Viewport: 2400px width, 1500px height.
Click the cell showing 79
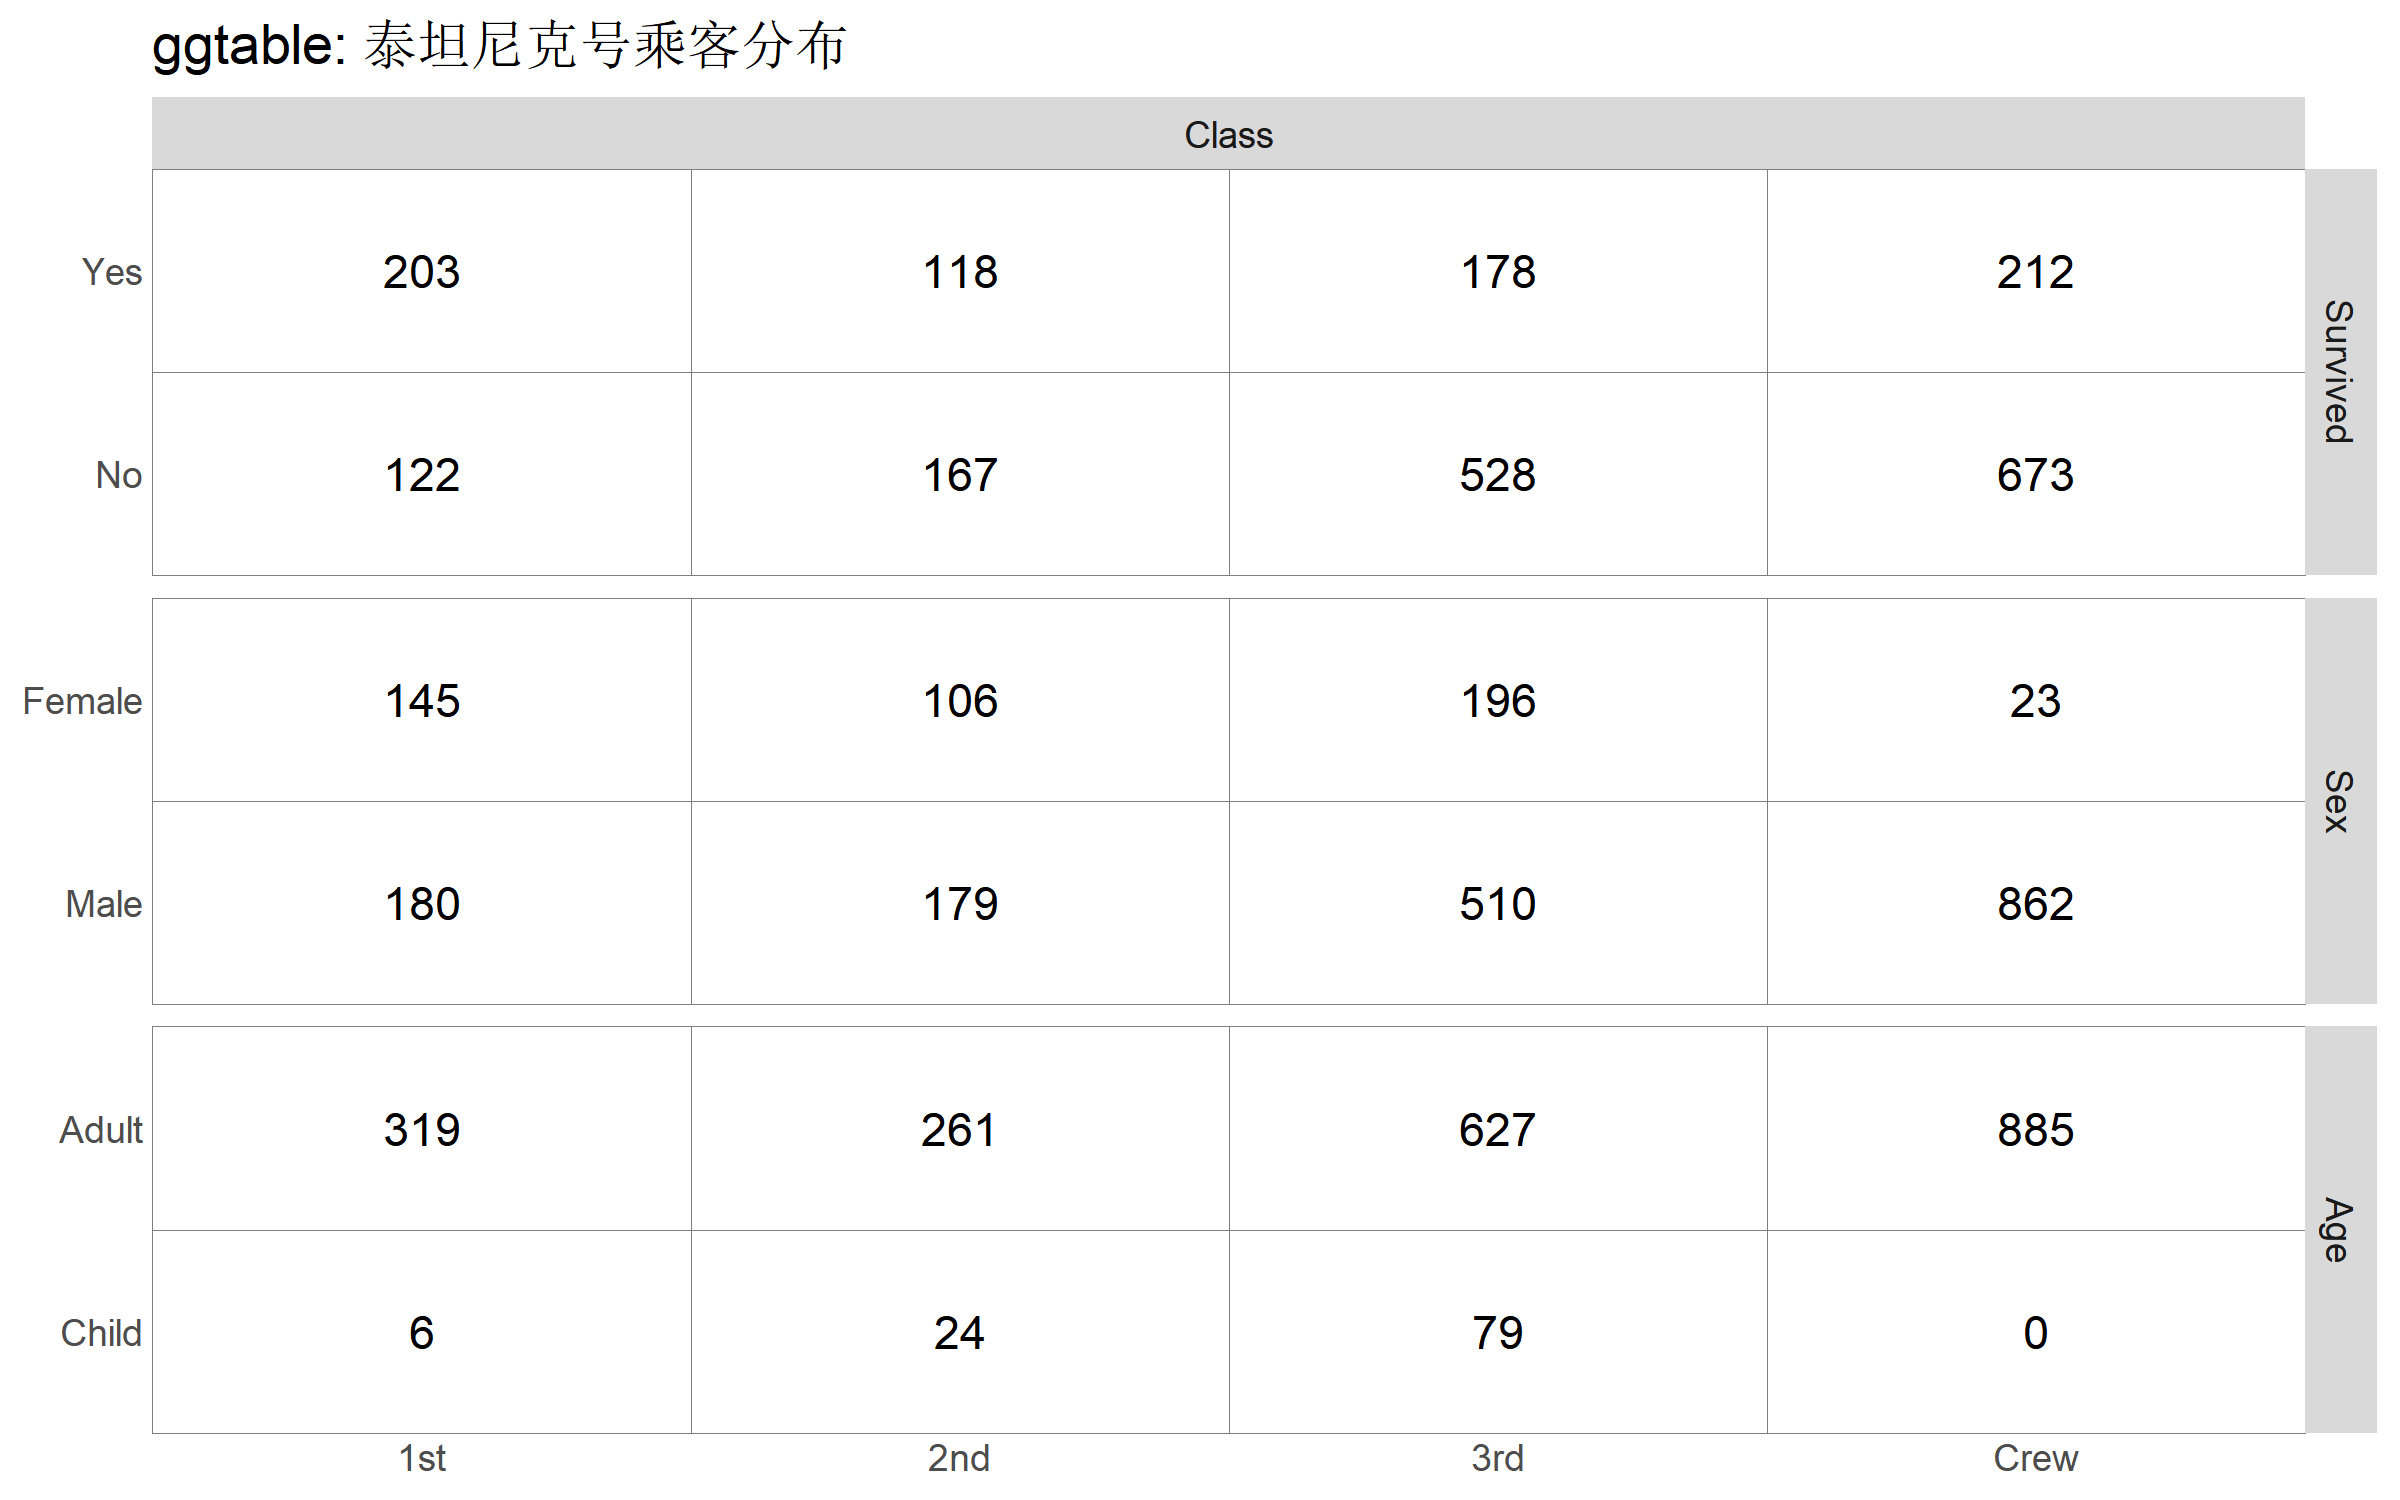[x=1497, y=1333]
